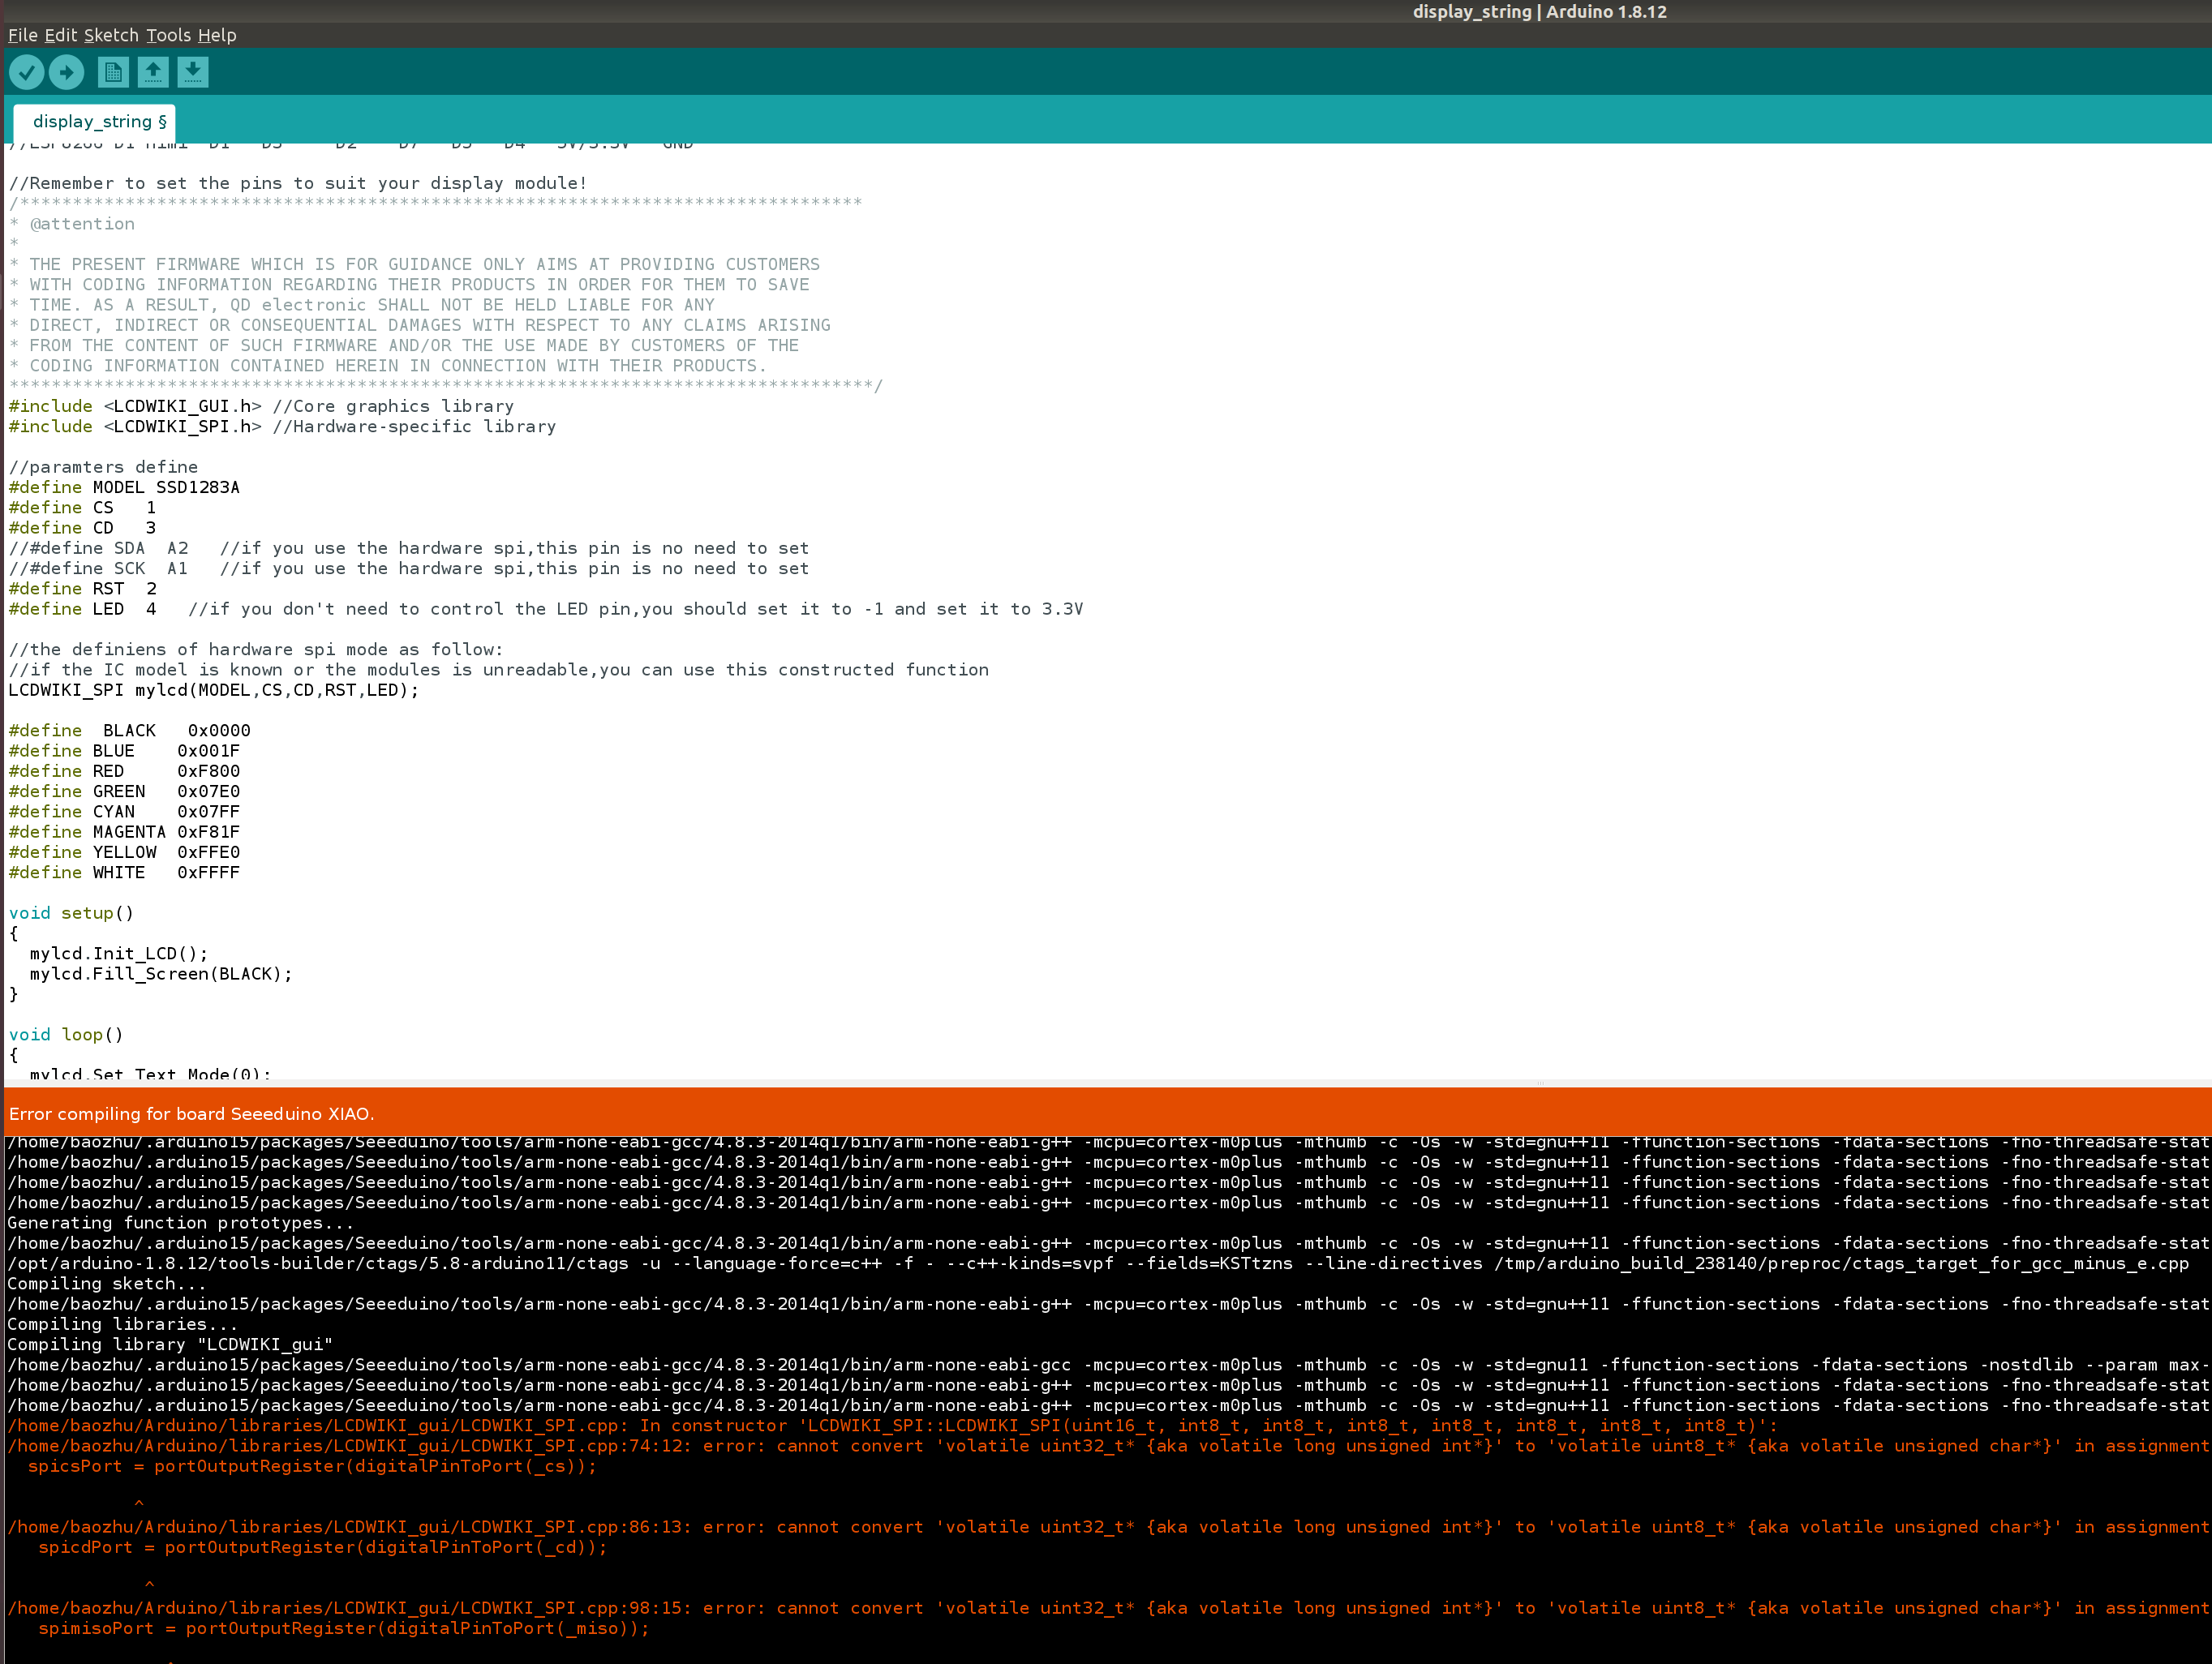
Task: Select the display_string sketch tab
Action: pos(96,122)
